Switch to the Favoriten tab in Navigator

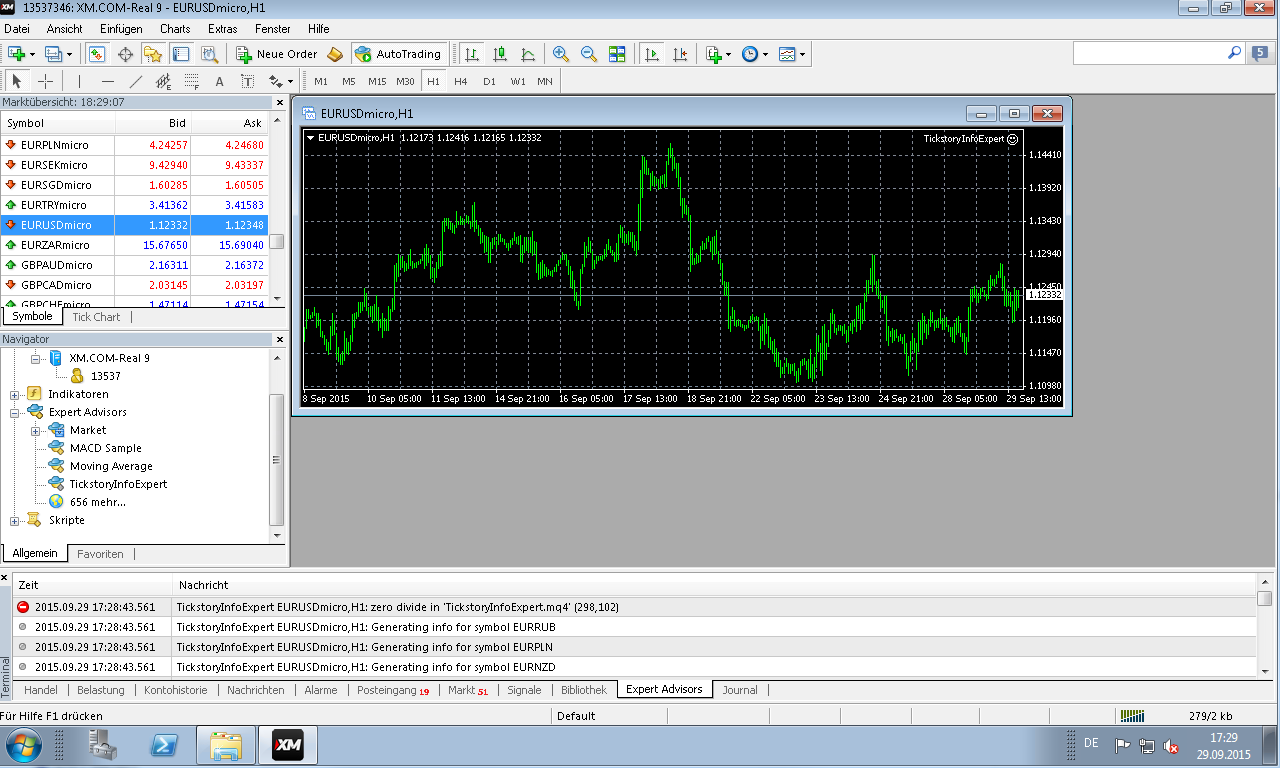(100, 553)
